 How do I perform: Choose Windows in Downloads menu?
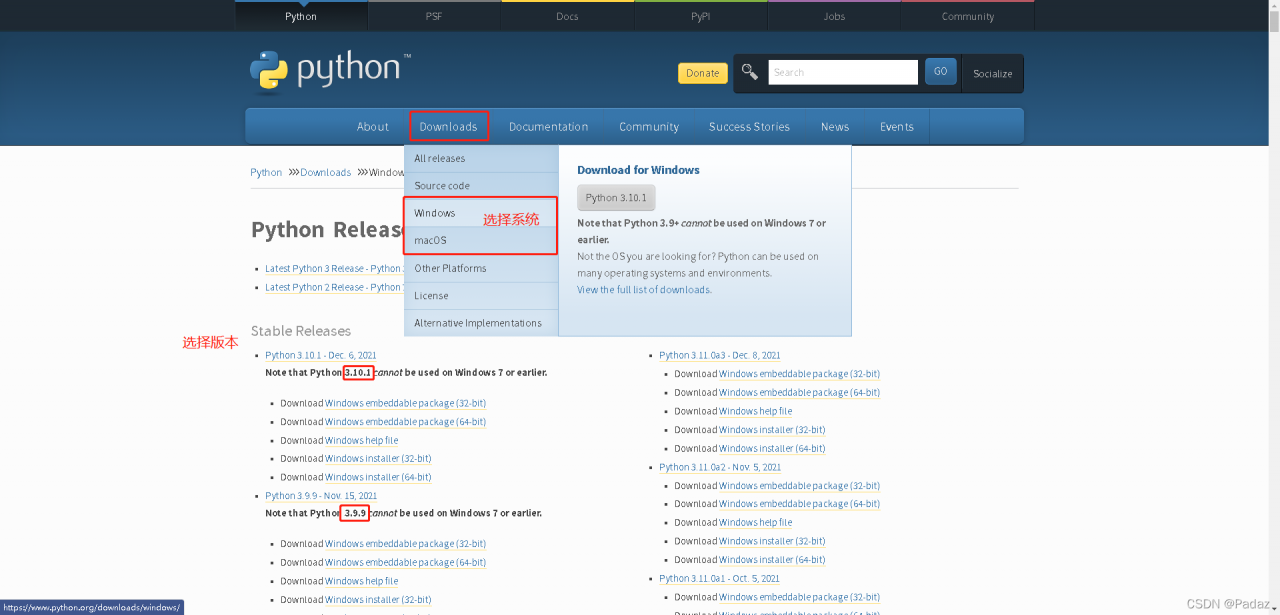[x=481, y=213]
